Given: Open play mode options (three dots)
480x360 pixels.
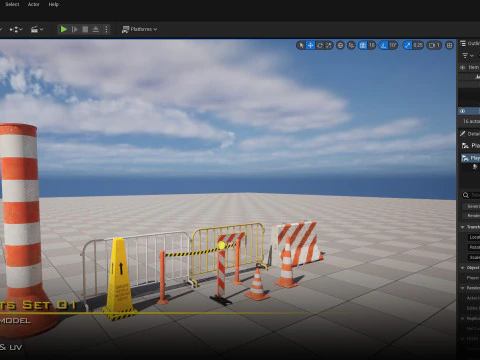Looking at the screenshot, I should [x=106, y=29].
